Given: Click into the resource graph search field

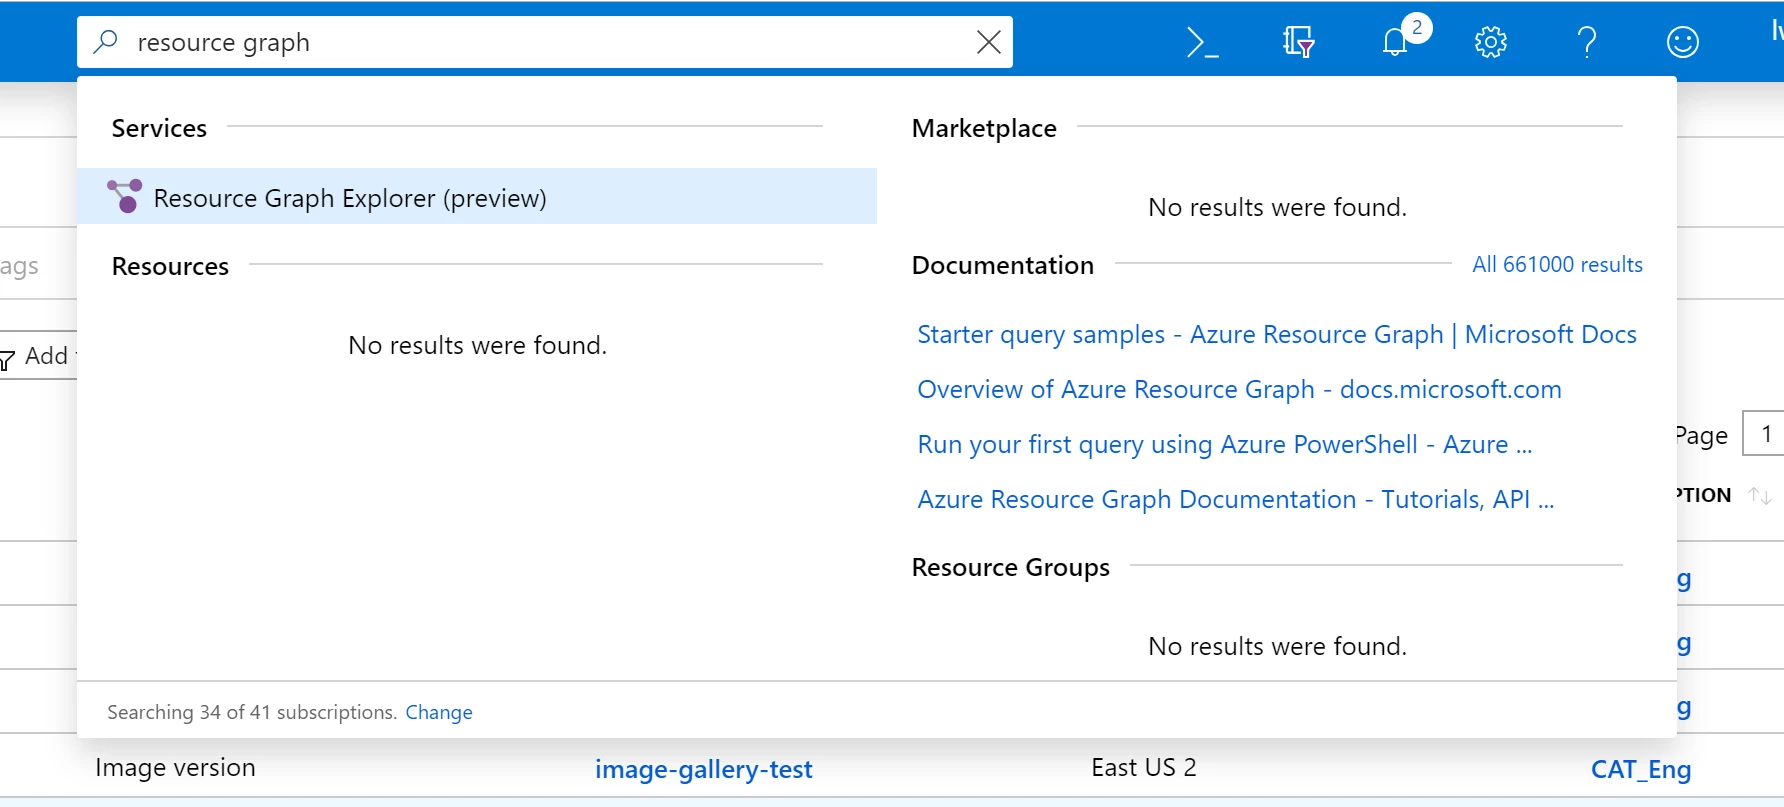Looking at the screenshot, I should [545, 42].
